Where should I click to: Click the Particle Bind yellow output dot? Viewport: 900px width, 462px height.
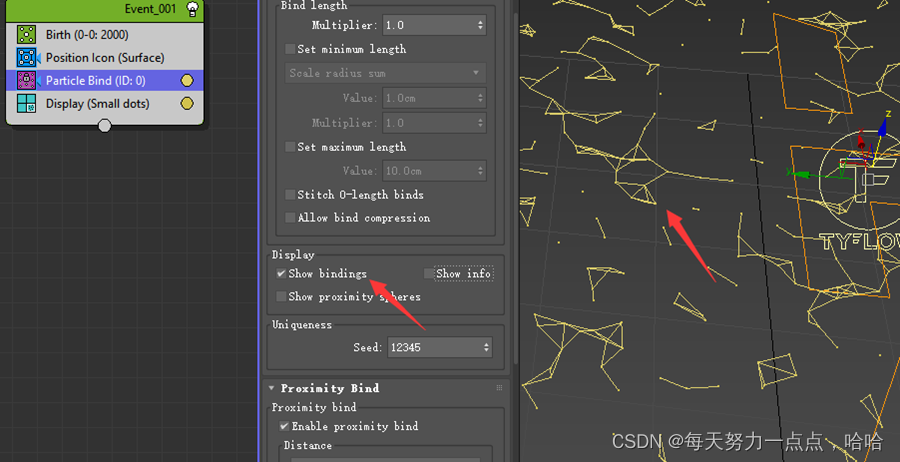tap(187, 81)
